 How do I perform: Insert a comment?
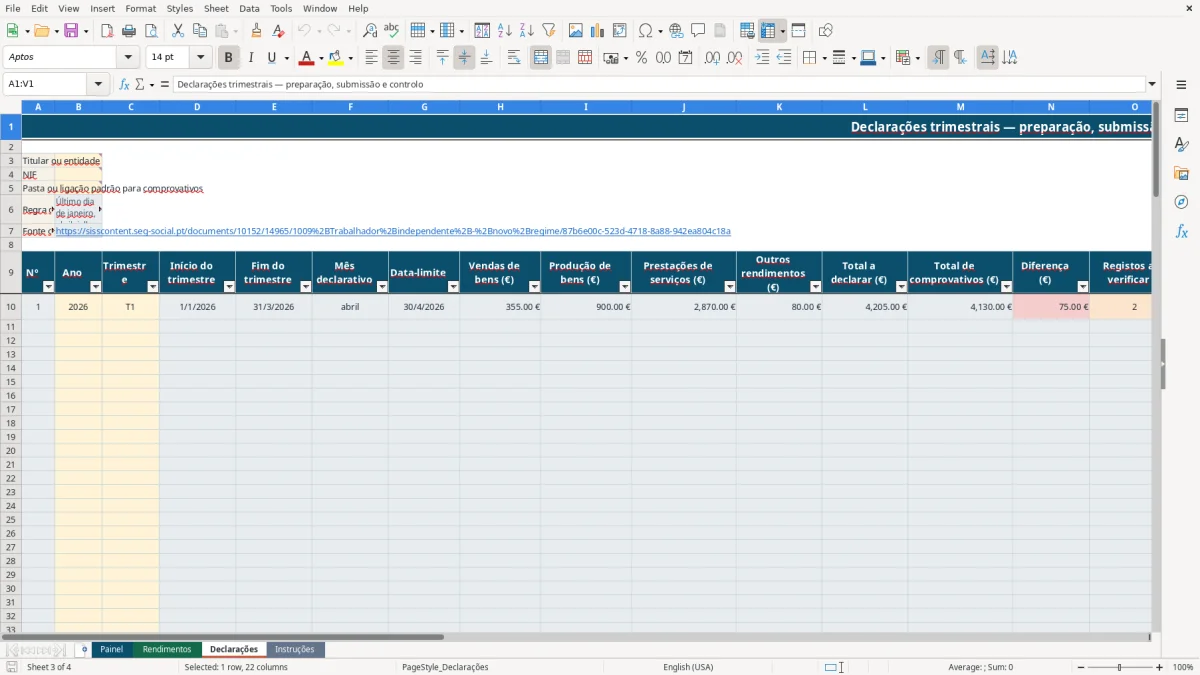(x=698, y=31)
